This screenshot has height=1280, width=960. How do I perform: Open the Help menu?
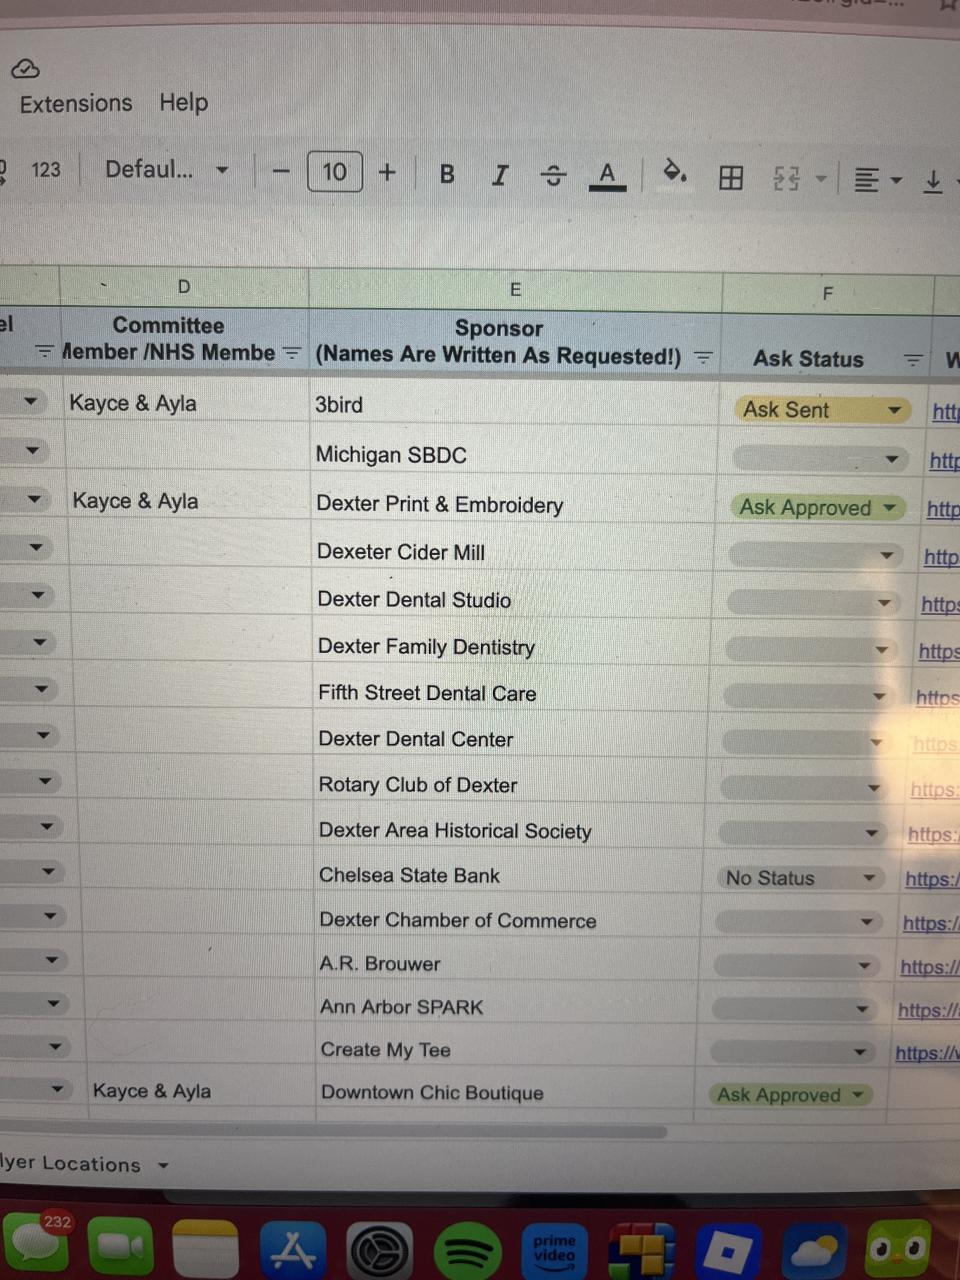[x=184, y=102]
